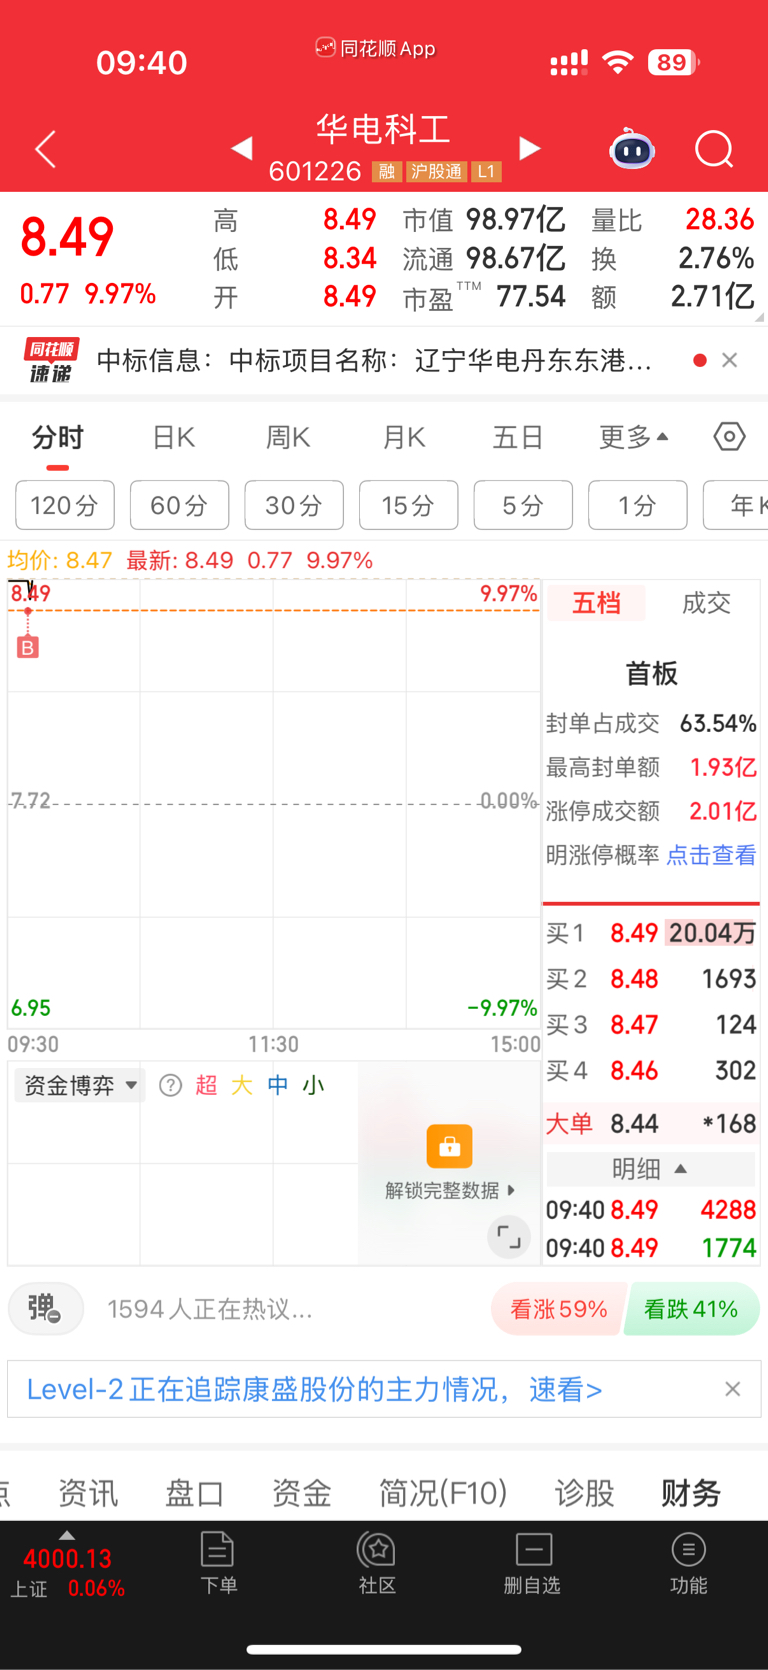Tap the 沪股通 badge
Screen dimensions: 768x1670
coord(436,172)
